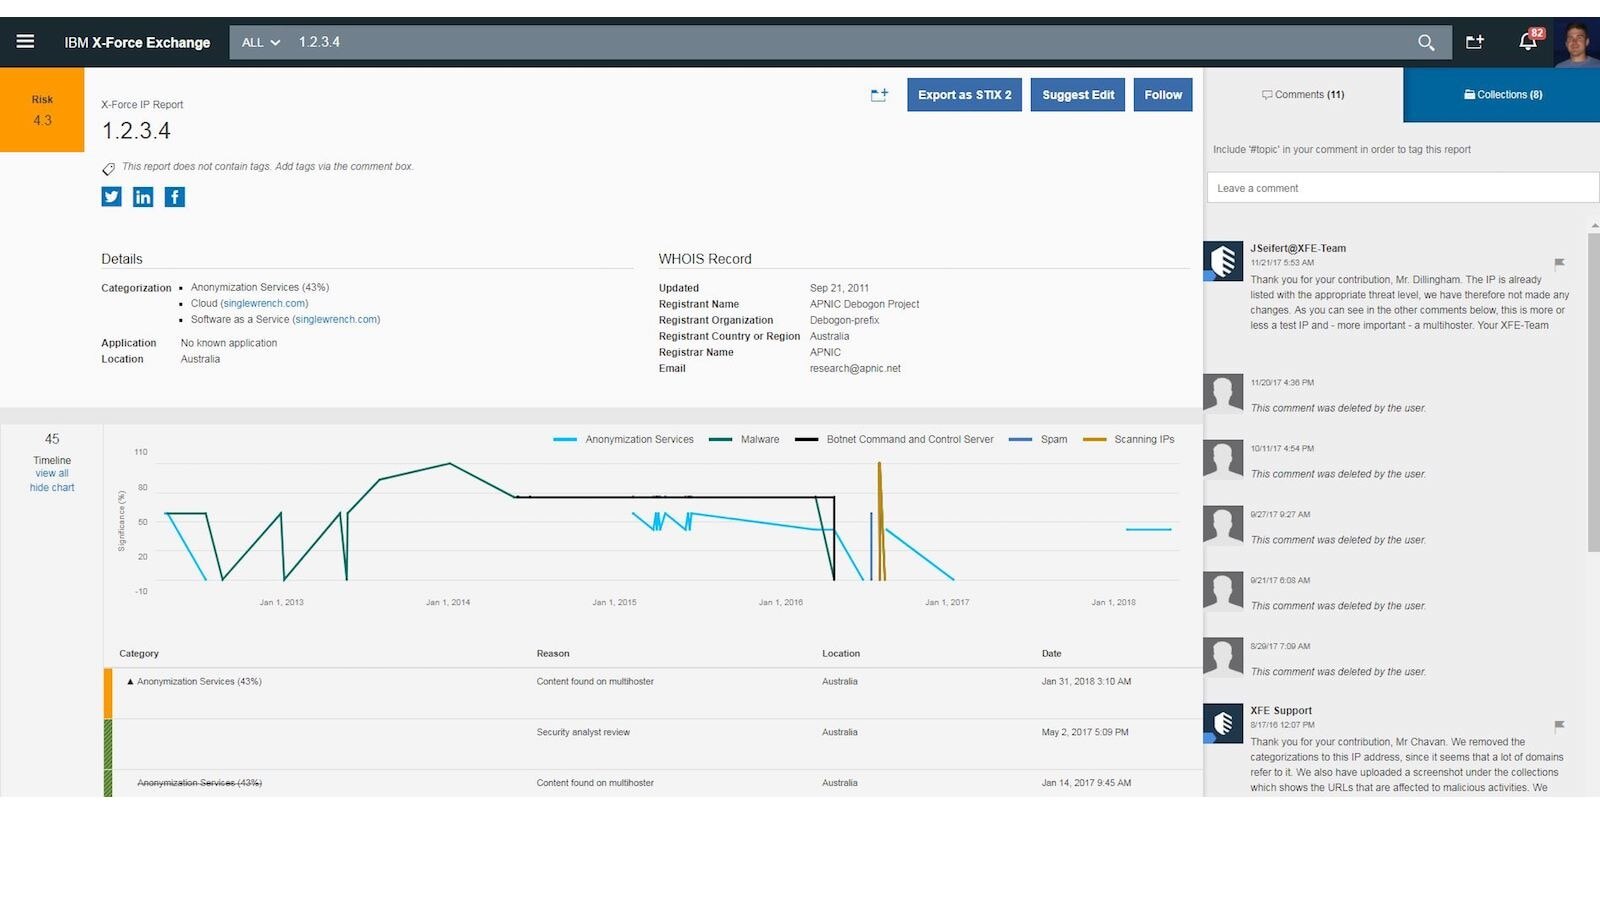The width and height of the screenshot is (1600, 900).
Task: Click avatar of 10/11/17 deleted comment
Action: coord(1222,459)
